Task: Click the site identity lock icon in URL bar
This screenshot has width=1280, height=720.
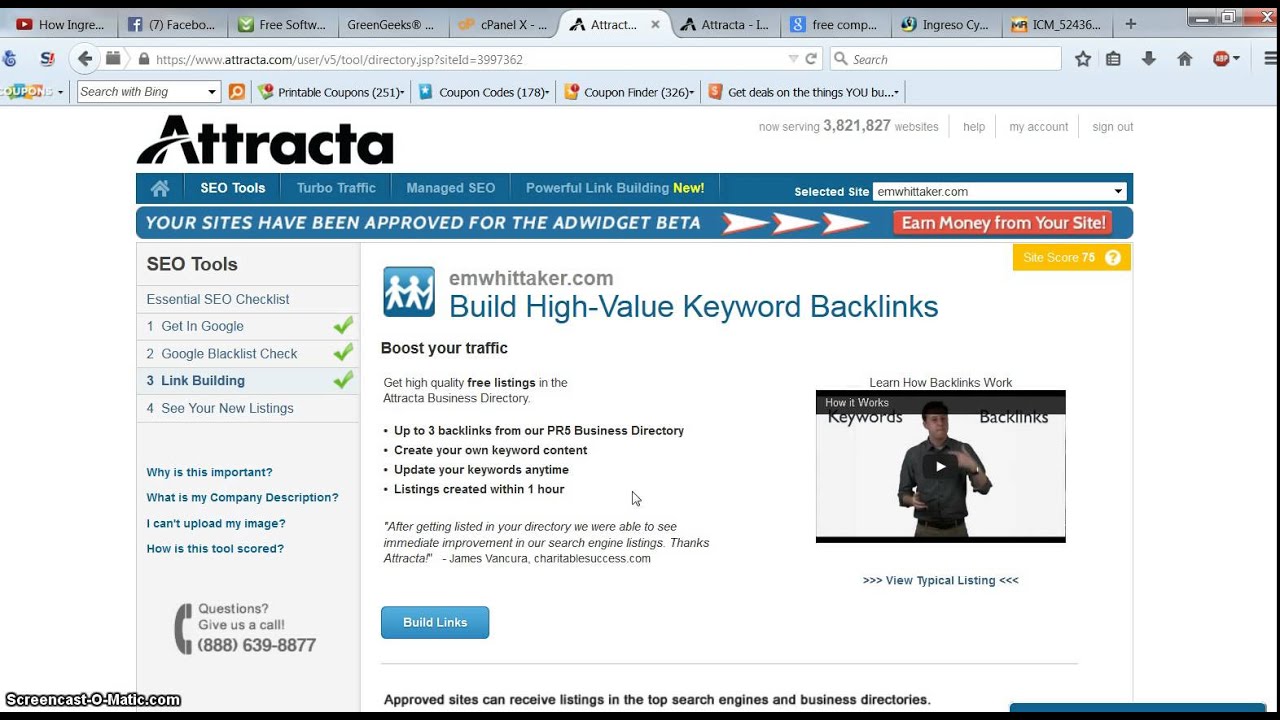Action: [144, 59]
